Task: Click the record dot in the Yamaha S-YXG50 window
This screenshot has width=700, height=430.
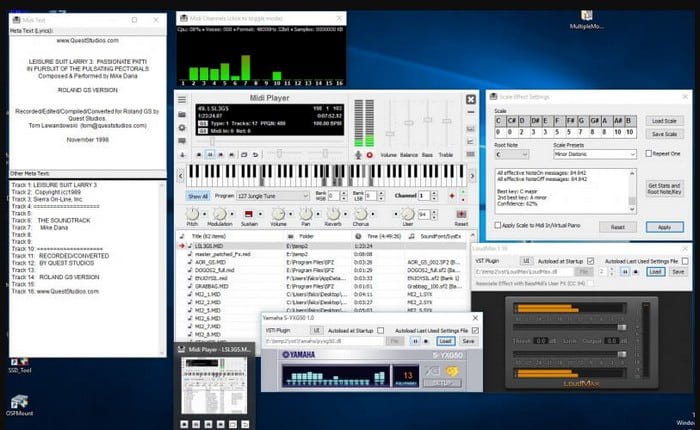Action: [426, 341]
